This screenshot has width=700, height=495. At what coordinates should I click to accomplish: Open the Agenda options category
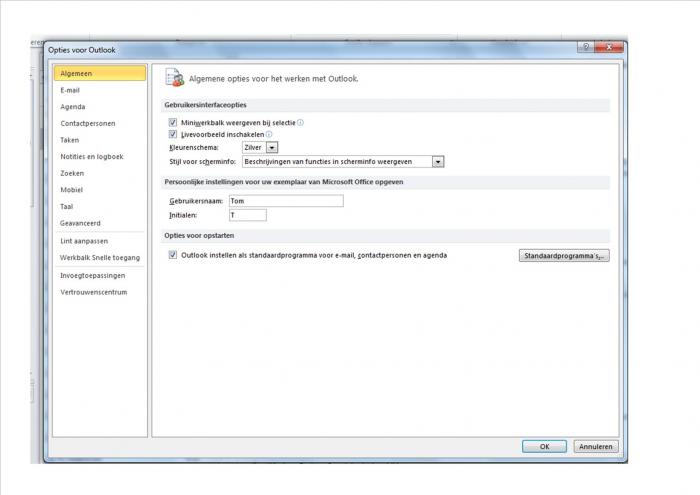73,107
